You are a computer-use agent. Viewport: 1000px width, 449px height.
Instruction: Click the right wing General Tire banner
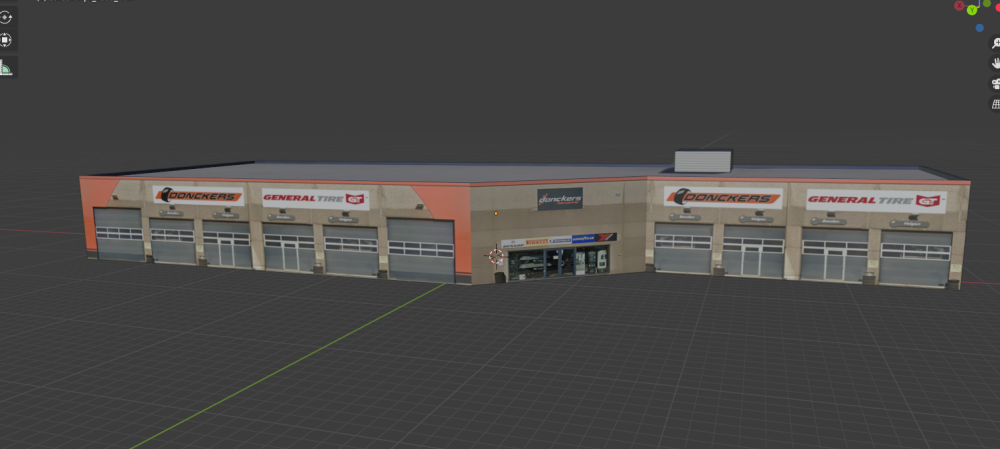point(875,201)
